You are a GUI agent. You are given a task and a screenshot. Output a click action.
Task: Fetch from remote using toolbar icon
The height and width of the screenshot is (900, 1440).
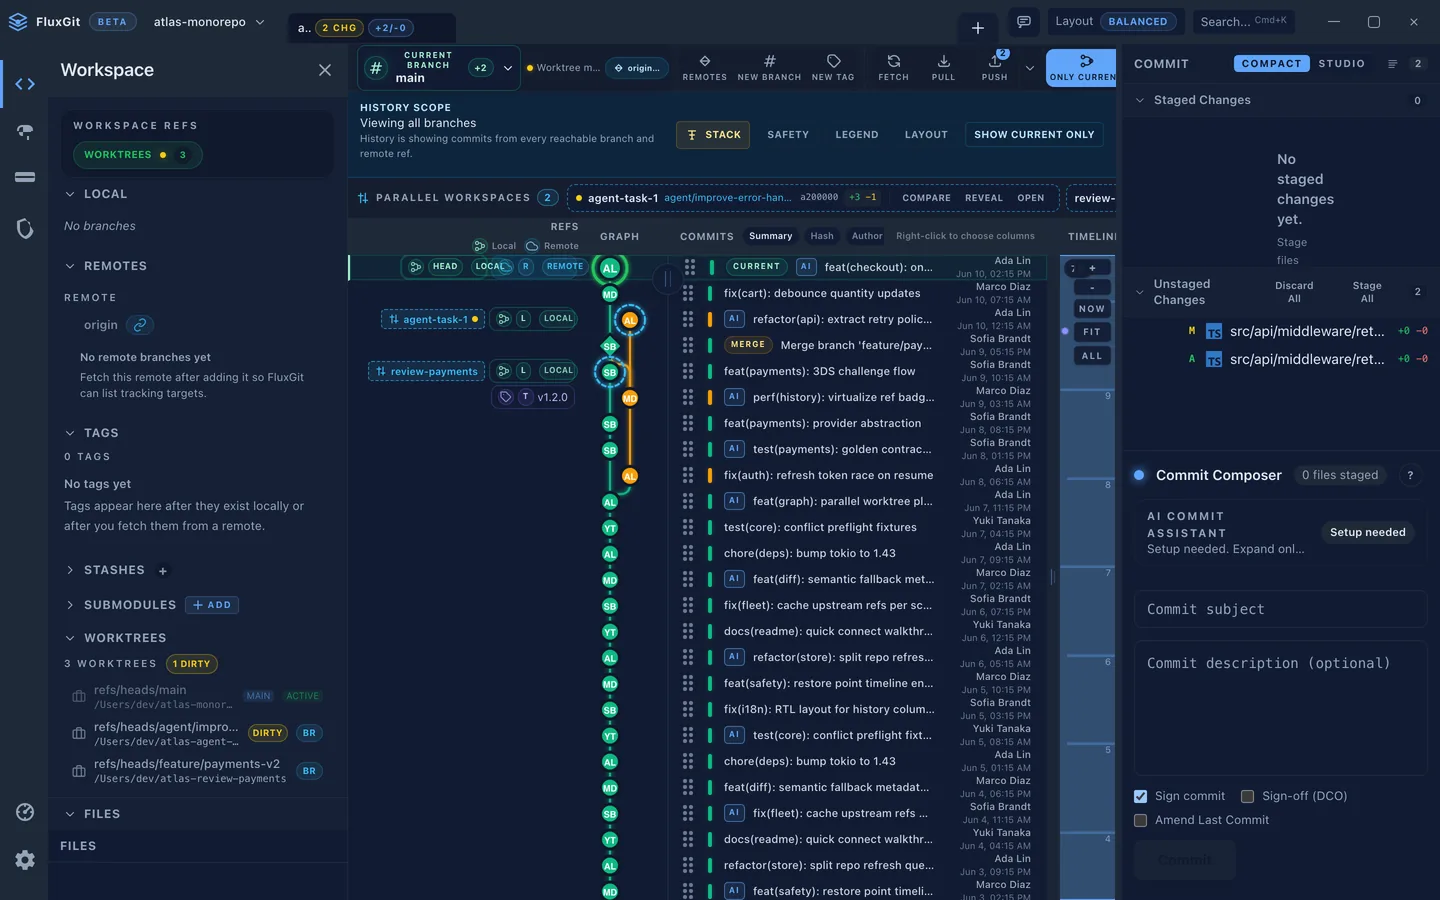click(x=893, y=67)
